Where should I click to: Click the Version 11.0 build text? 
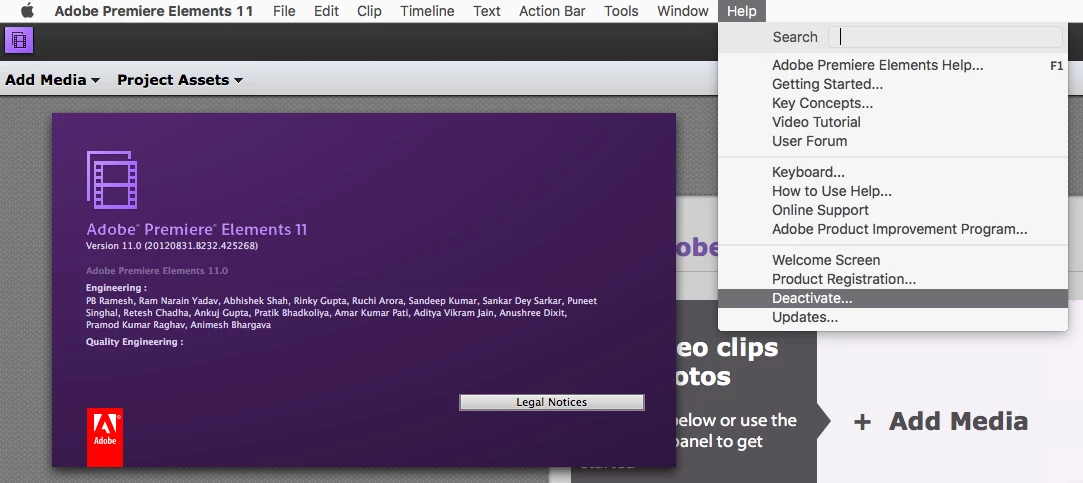coord(172,245)
